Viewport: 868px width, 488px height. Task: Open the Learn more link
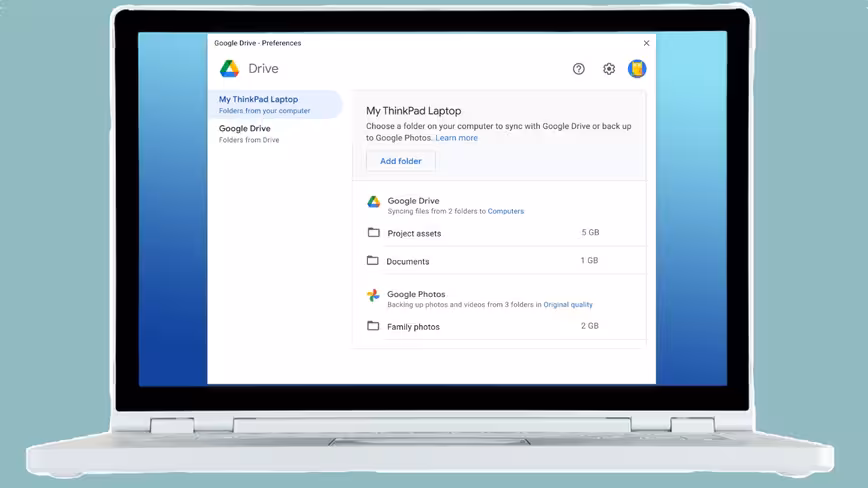click(456, 138)
